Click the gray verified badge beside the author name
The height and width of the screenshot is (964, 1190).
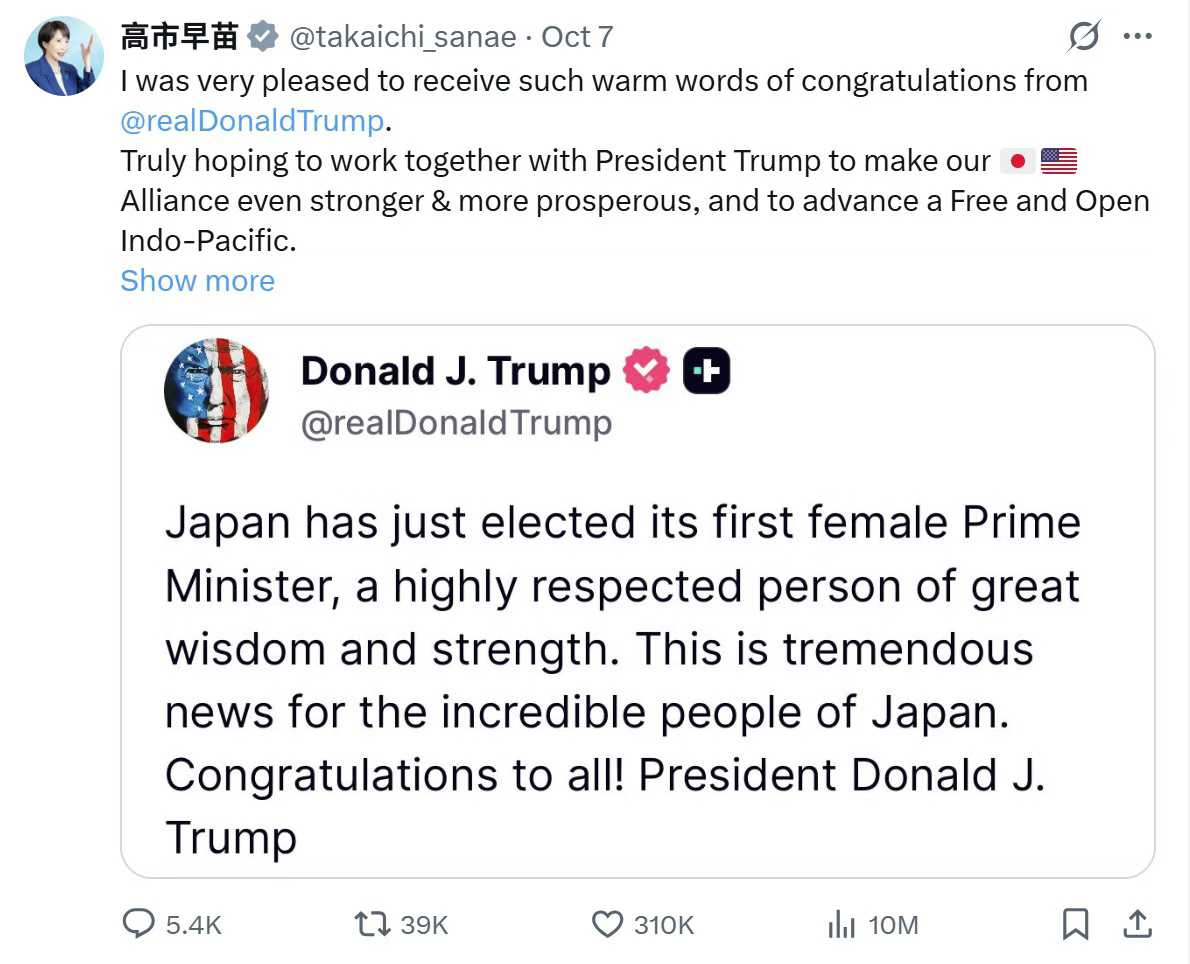pyautogui.click(x=262, y=37)
